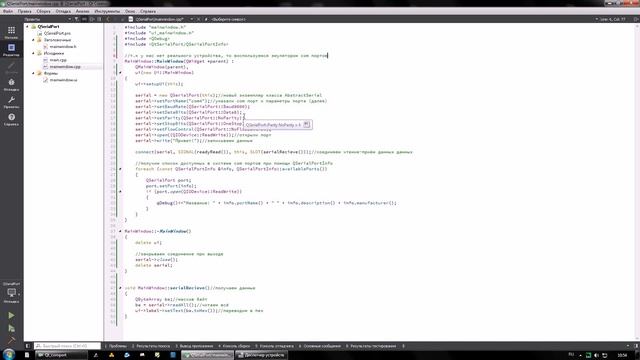Open the Инструменты (Tools) menu
Screen dimensions: 640x360
click(107, 11)
